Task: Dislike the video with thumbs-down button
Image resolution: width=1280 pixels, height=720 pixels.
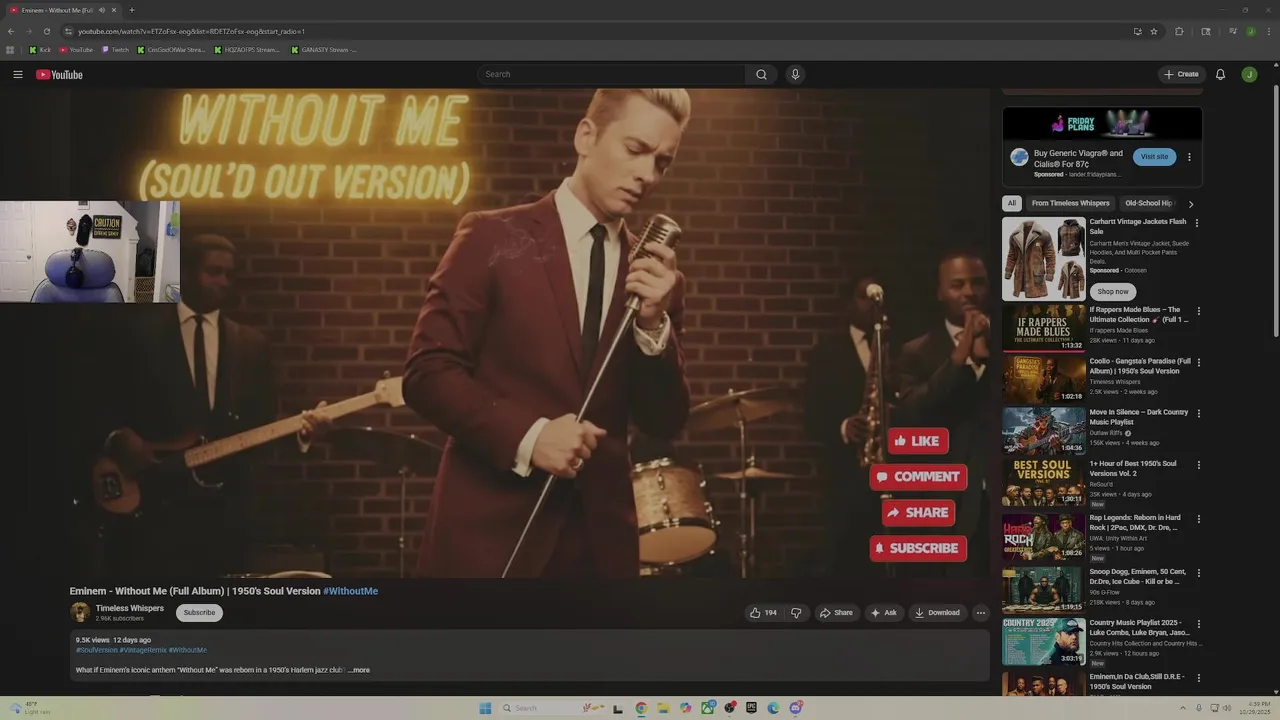Action: pyautogui.click(x=796, y=613)
